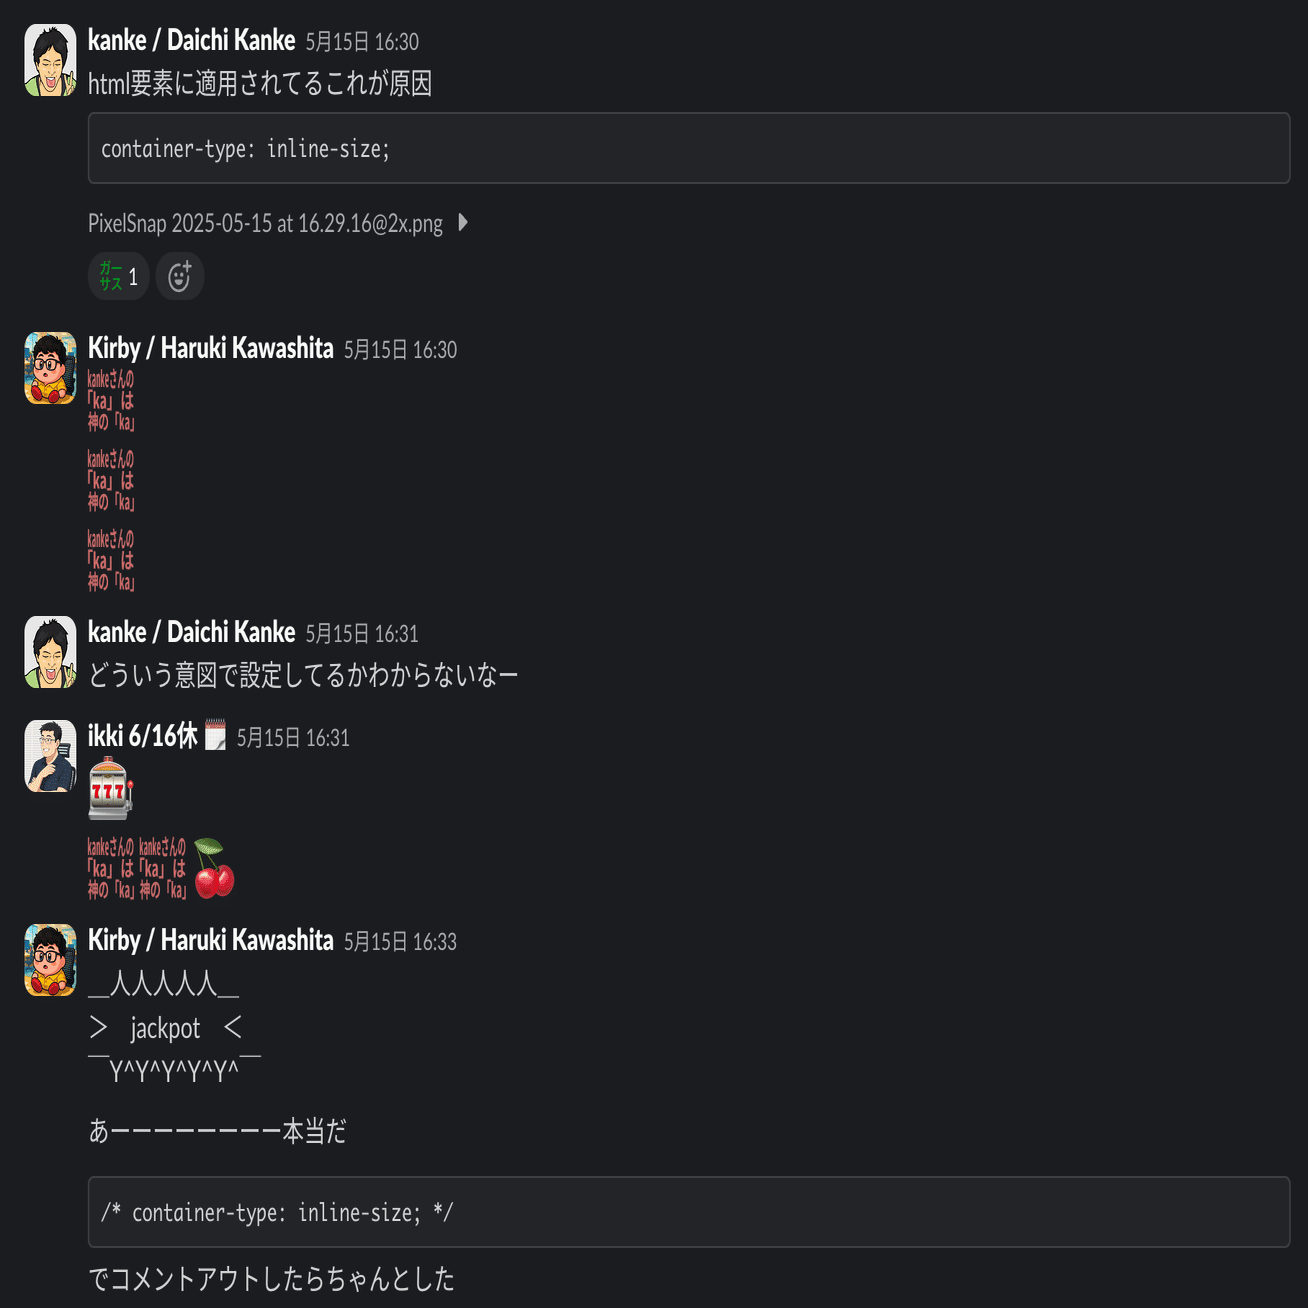The image size is (1308, 1308).
Task: Click the first red kankeさんの custom emoji
Action: click(x=111, y=400)
